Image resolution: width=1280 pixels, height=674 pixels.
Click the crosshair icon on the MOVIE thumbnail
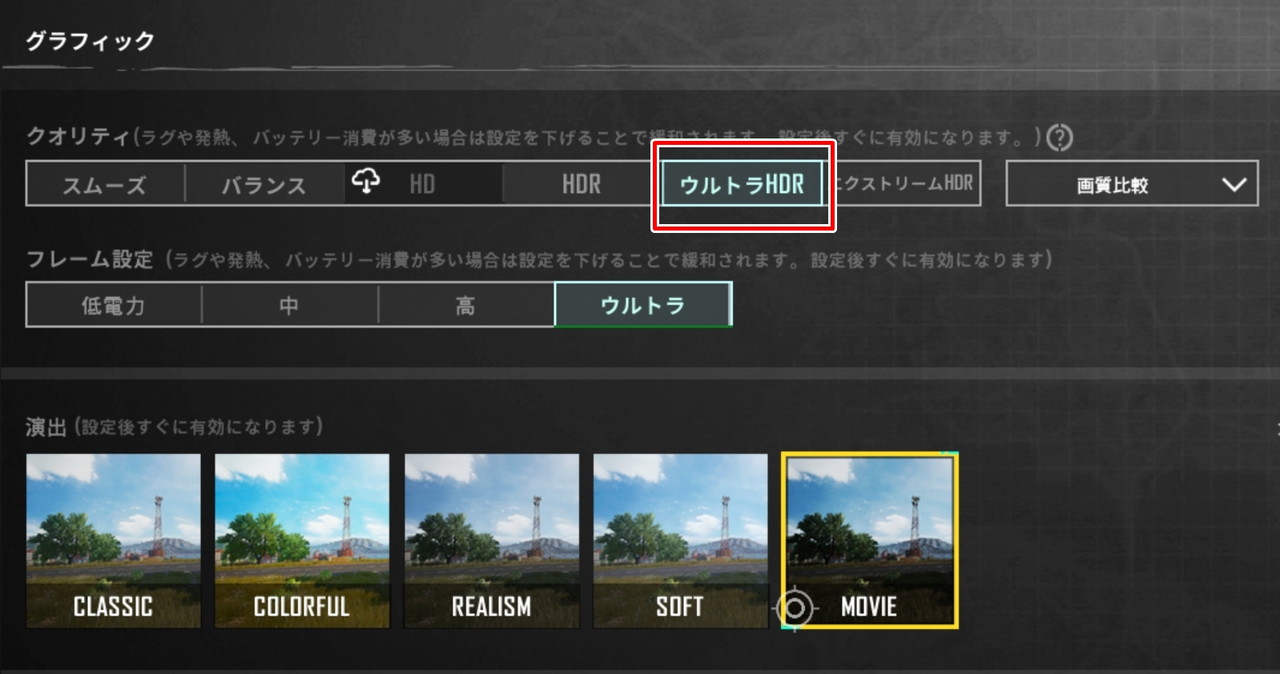(x=796, y=607)
